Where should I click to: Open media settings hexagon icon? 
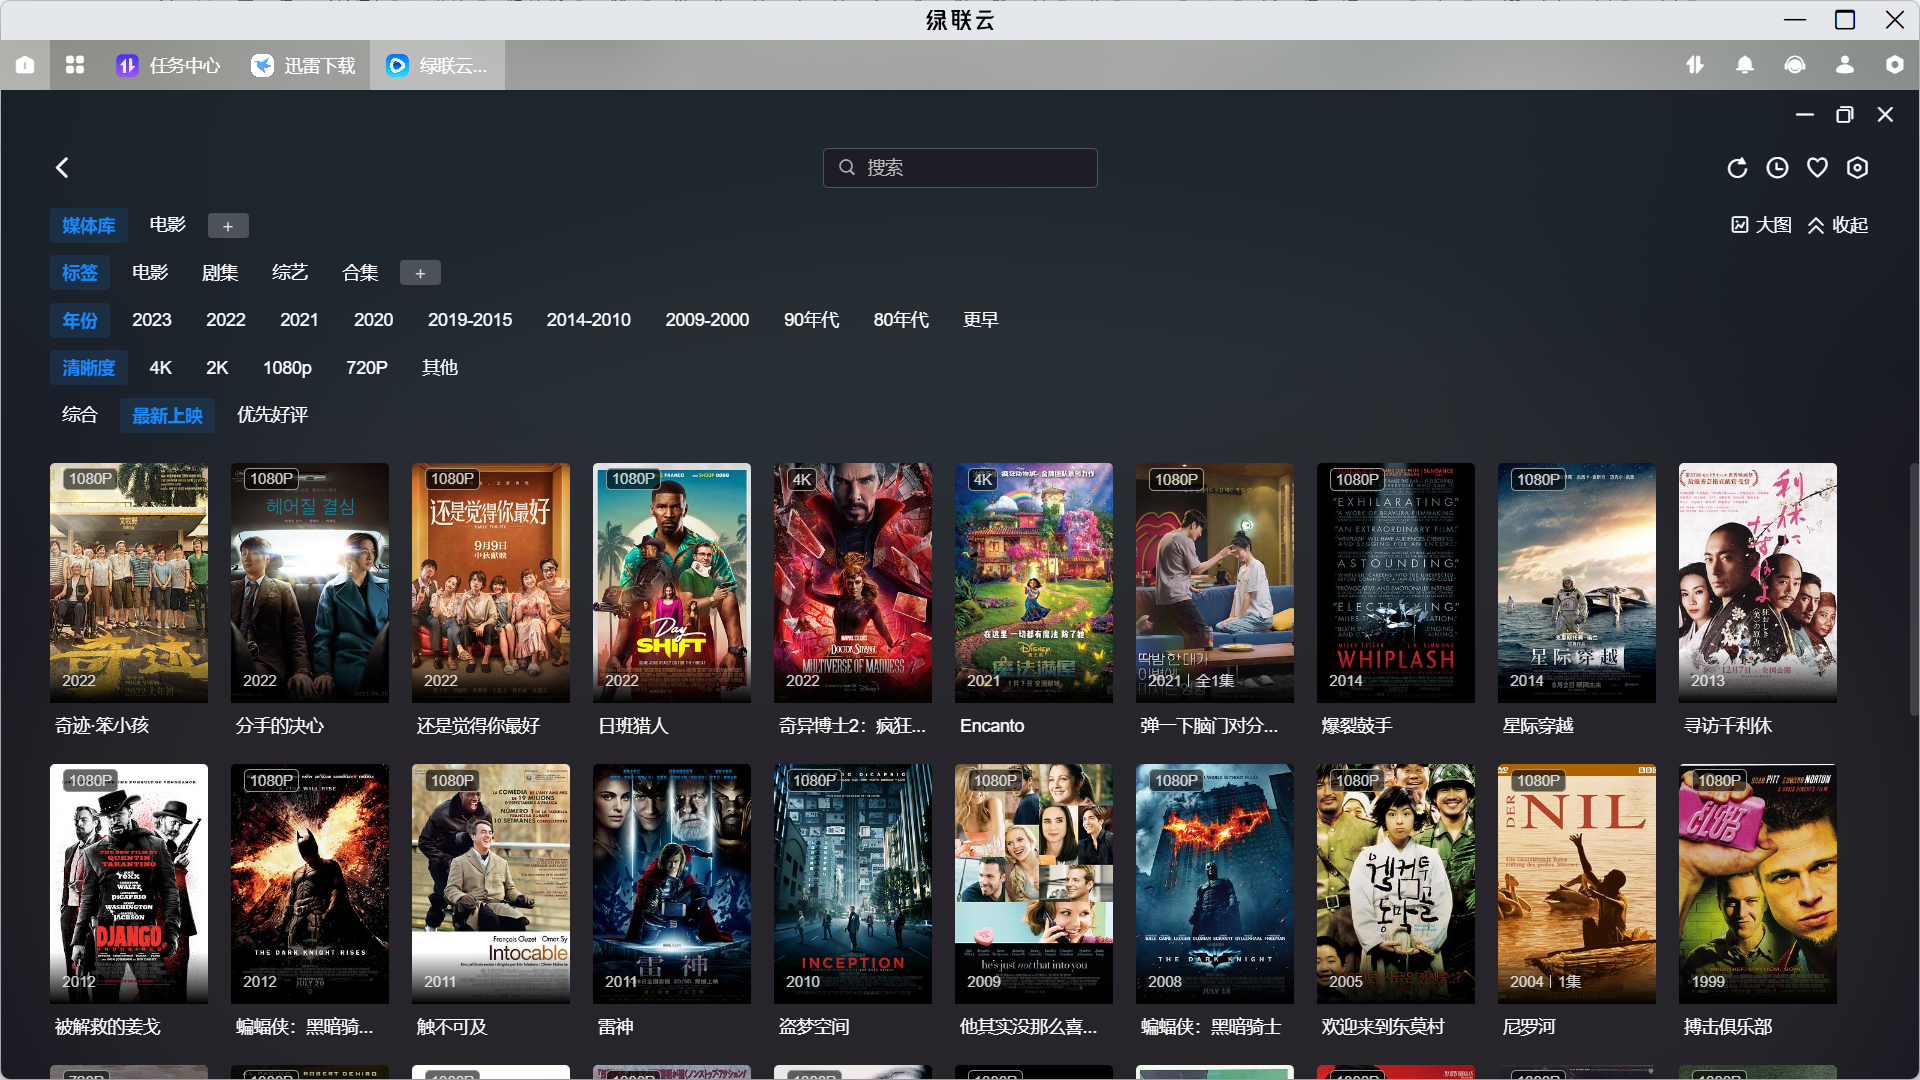pyautogui.click(x=1857, y=168)
